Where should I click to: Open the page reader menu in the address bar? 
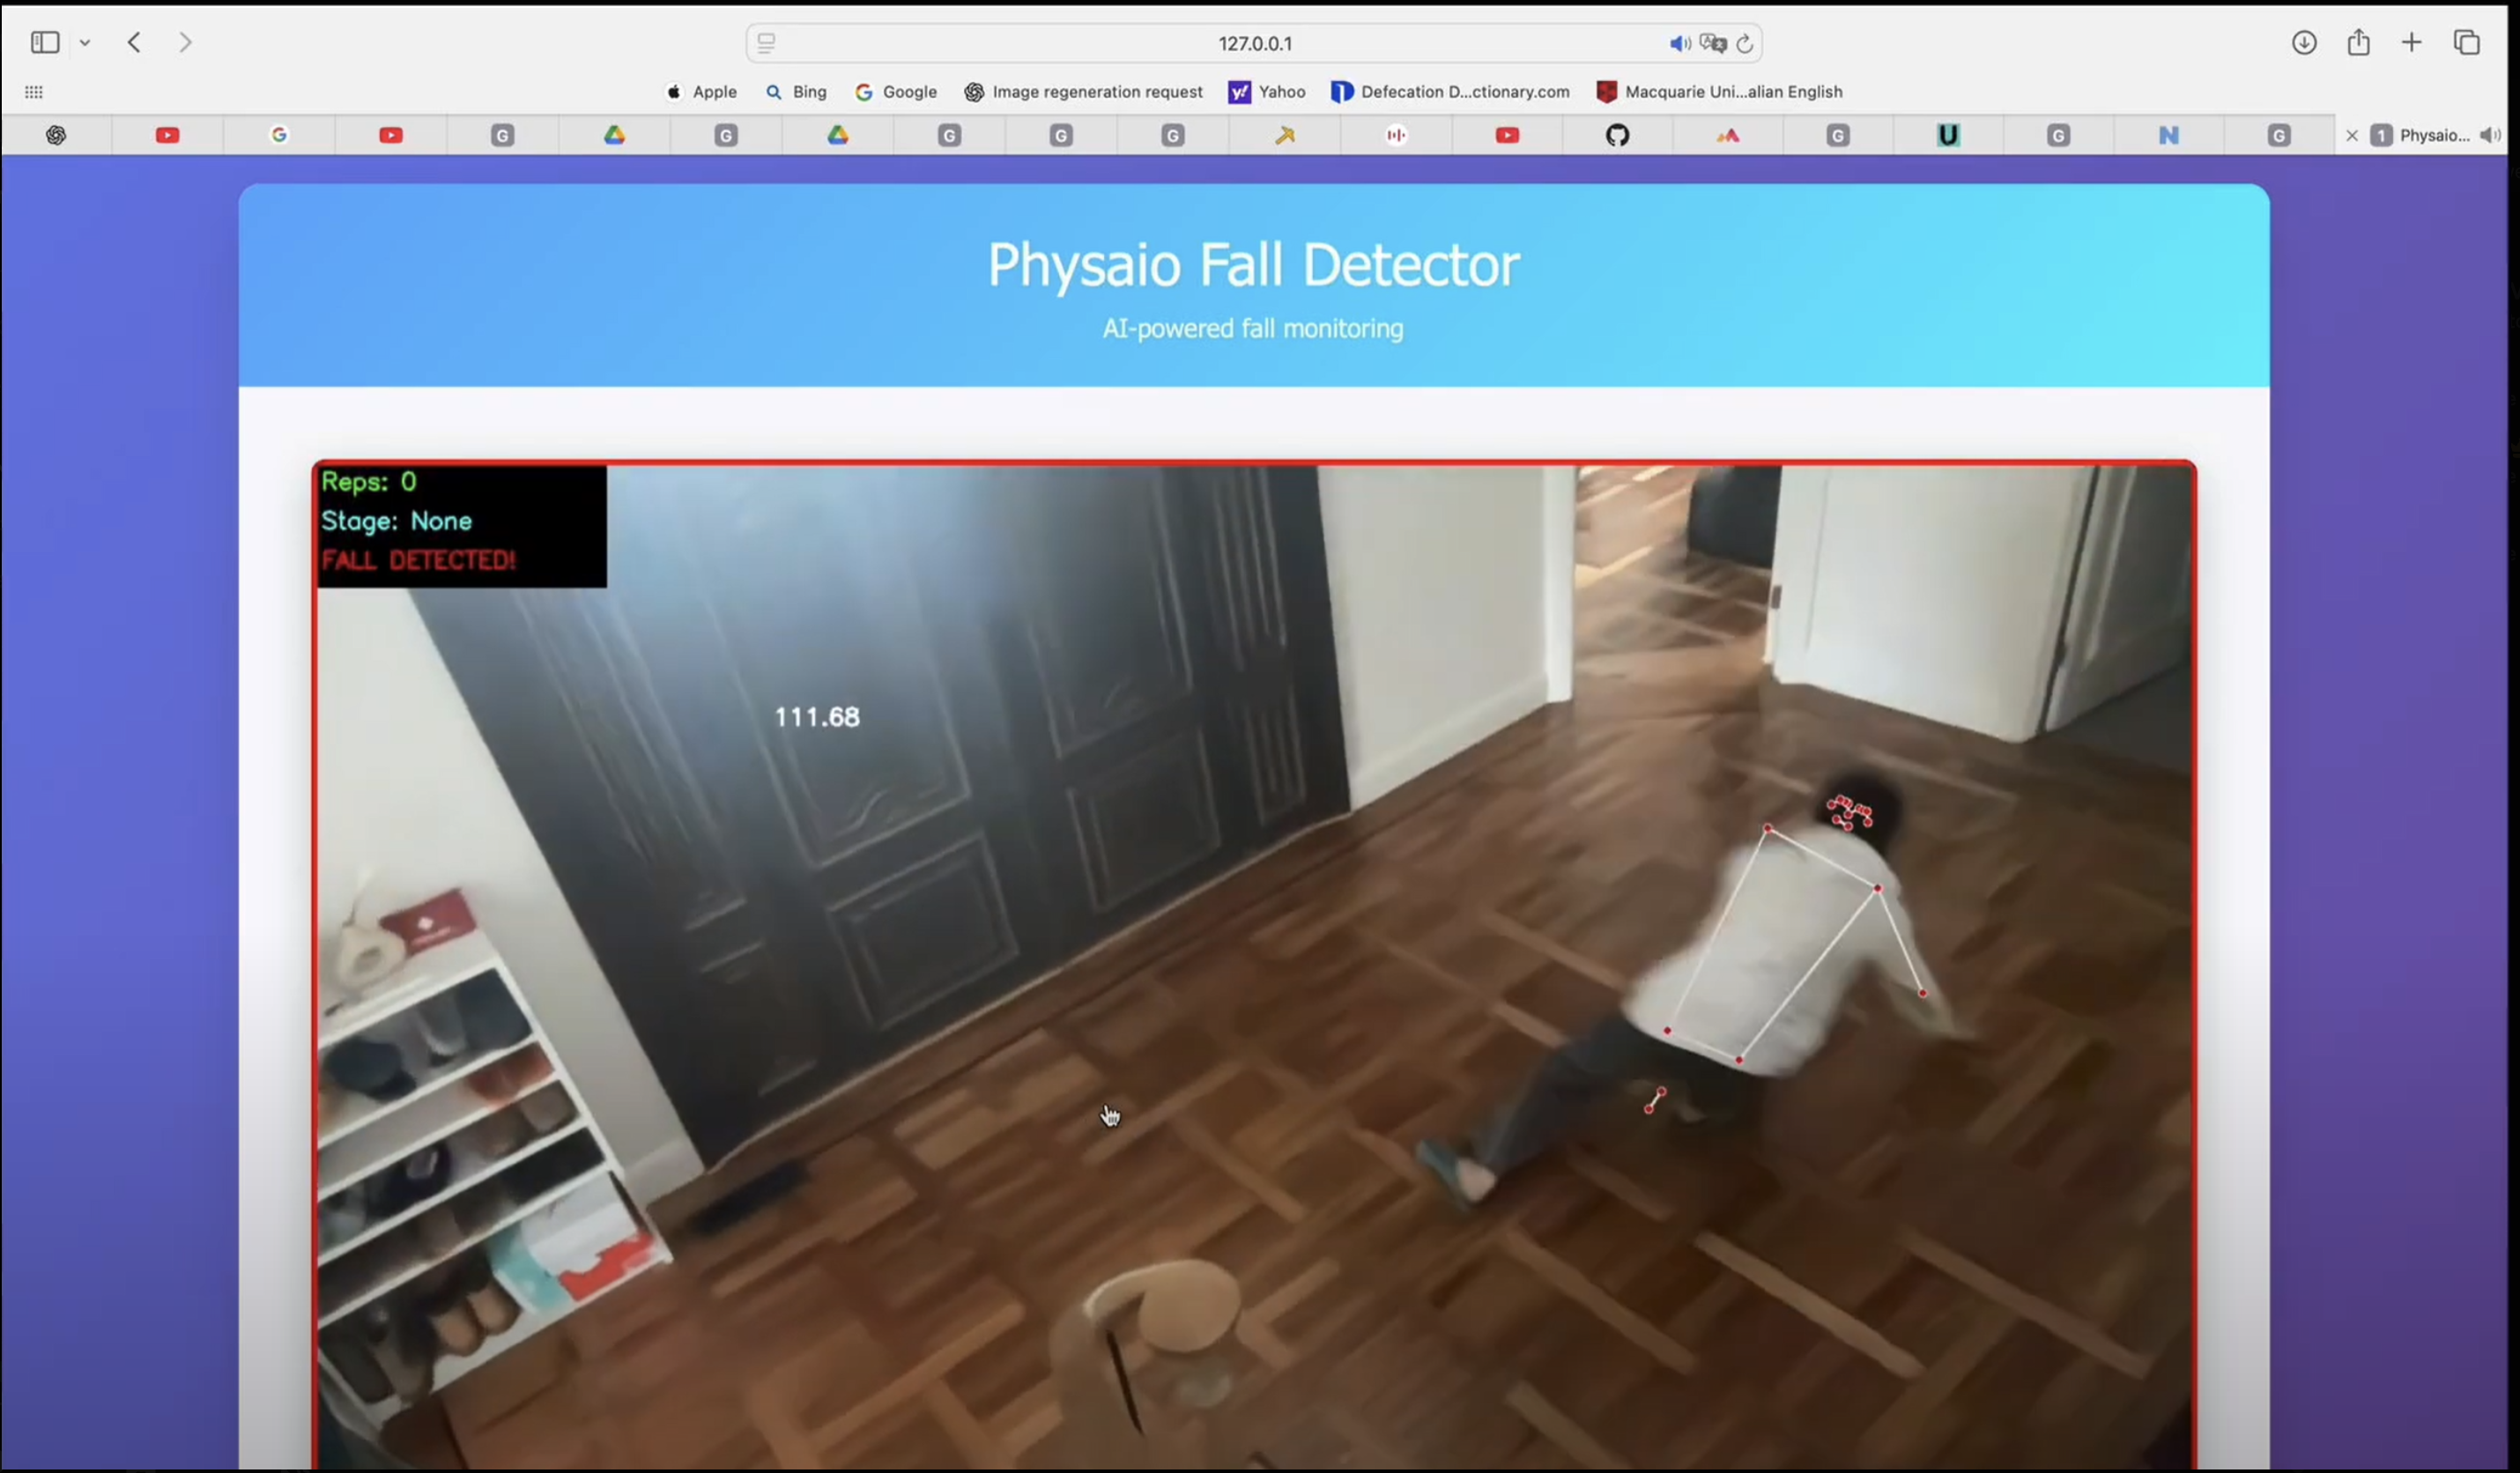point(766,43)
